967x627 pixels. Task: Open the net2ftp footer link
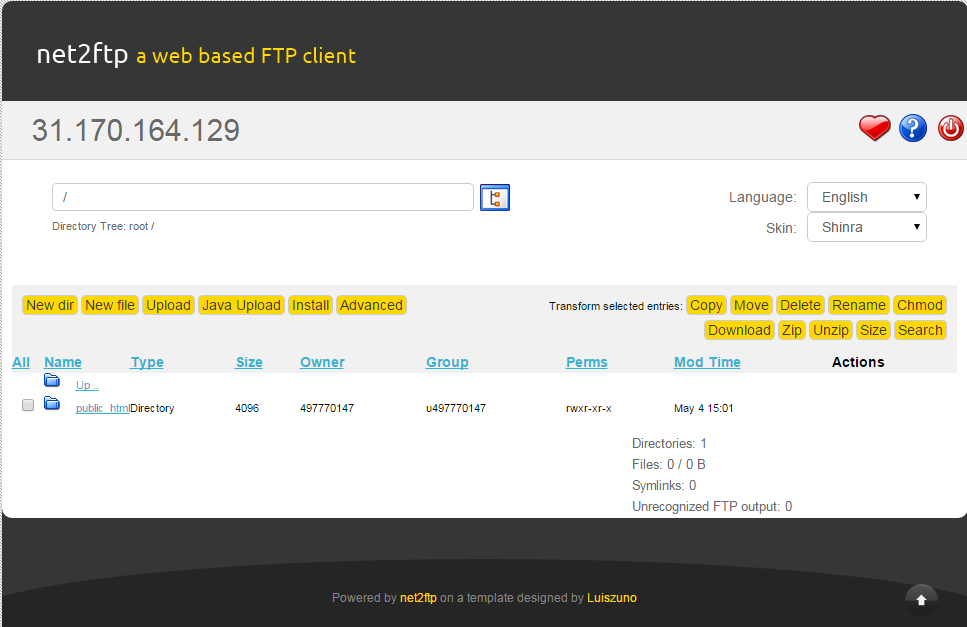(418, 598)
